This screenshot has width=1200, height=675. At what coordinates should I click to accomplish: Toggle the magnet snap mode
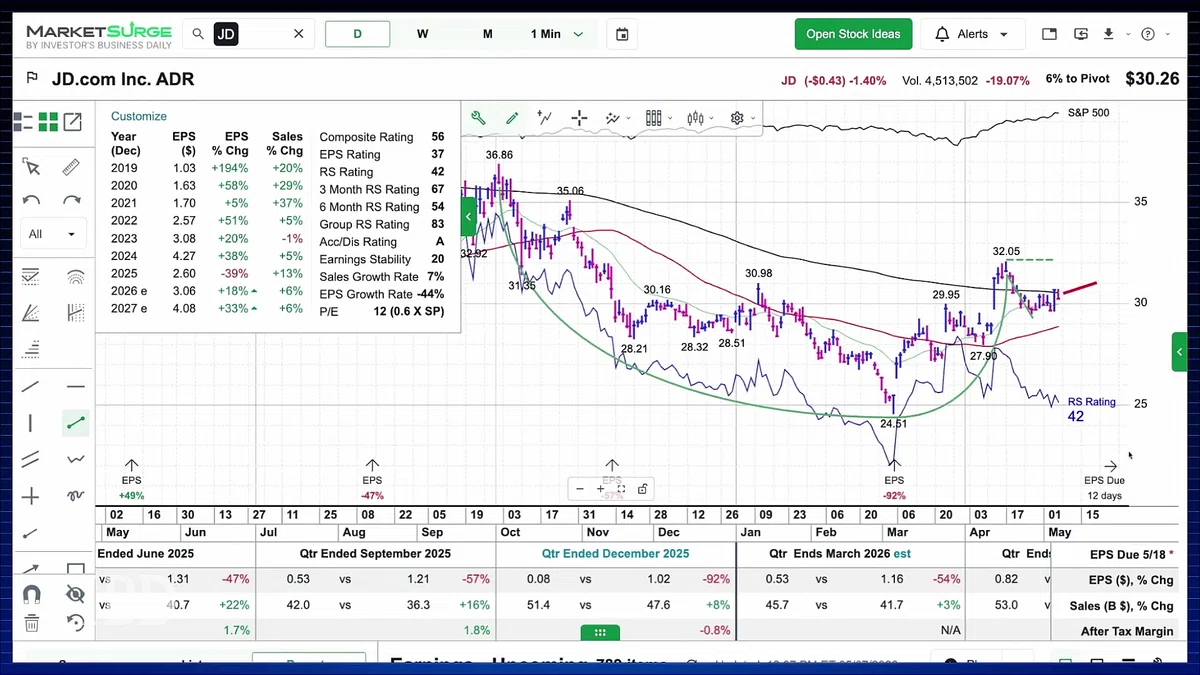click(x=31, y=594)
